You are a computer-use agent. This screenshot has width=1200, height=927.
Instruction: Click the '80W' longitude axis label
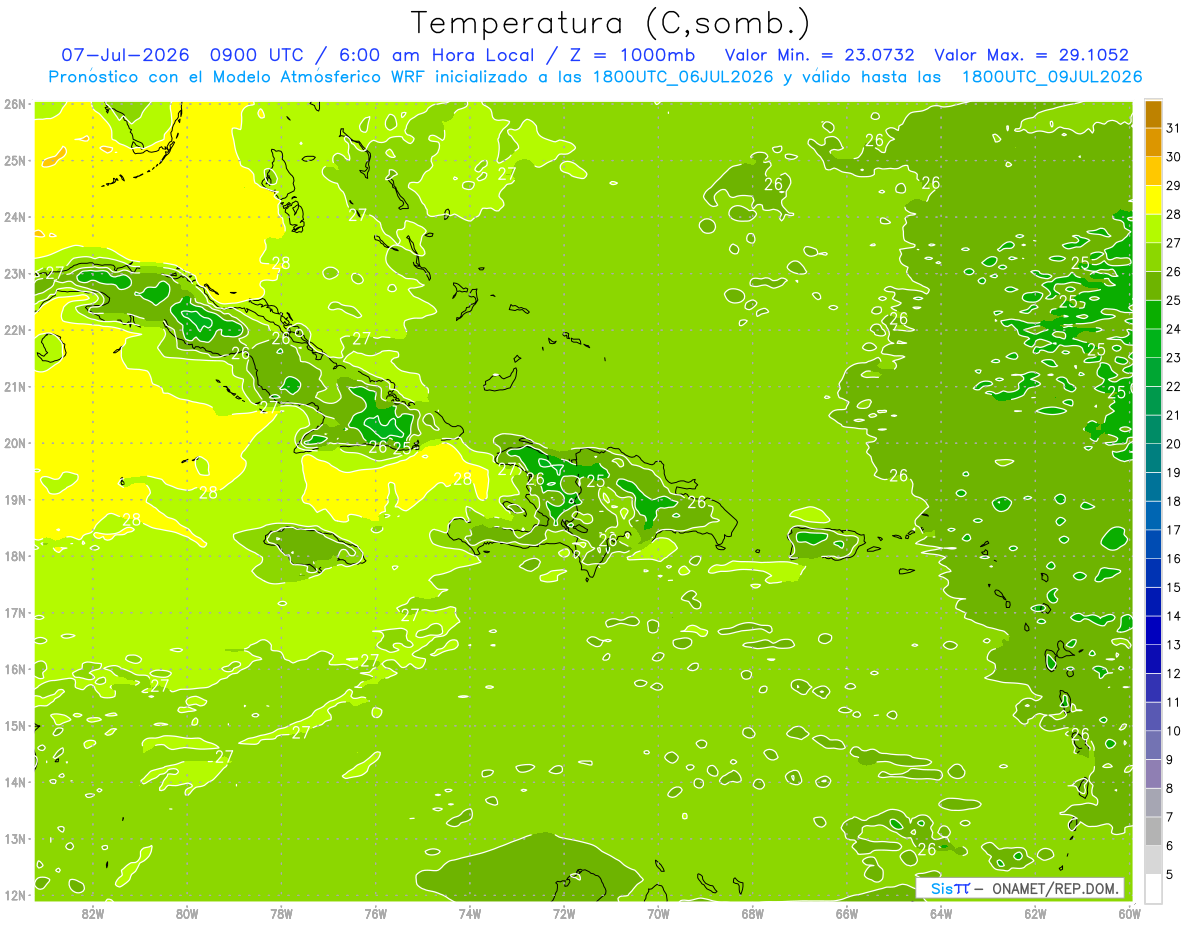point(186,913)
